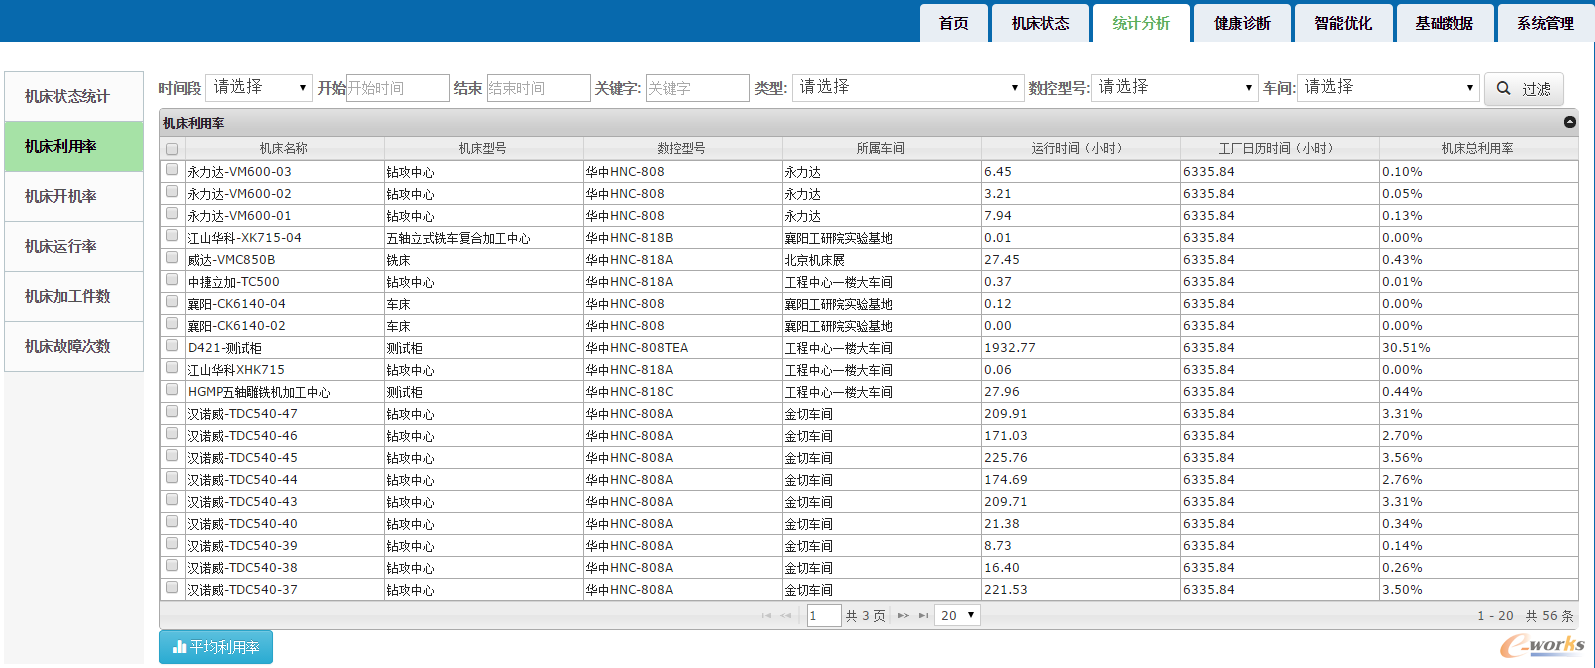This screenshot has width=1595, height=668.
Task: Sort by the 所属车间 column header
Action: coord(881,148)
